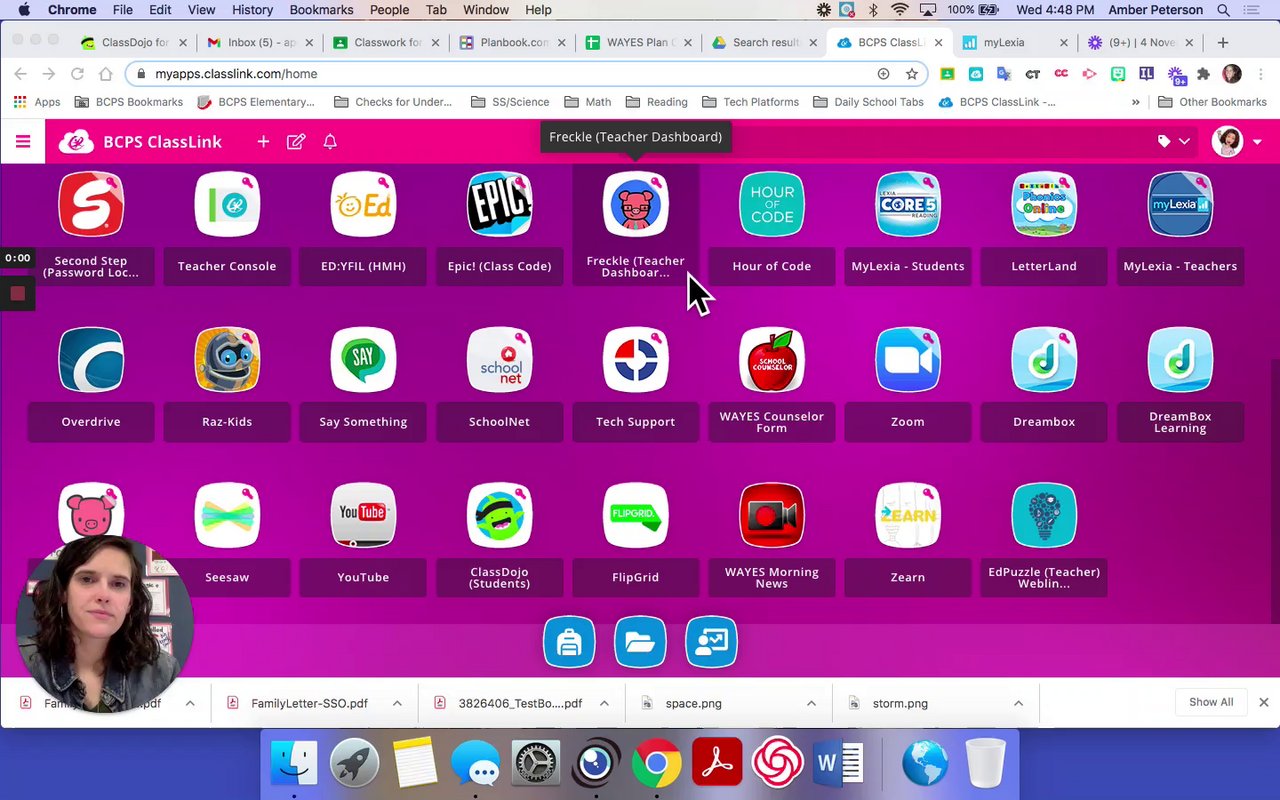1280x800 pixels.
Task: Open Daily School Tabs bookmark folder
Action: point(869,102)
